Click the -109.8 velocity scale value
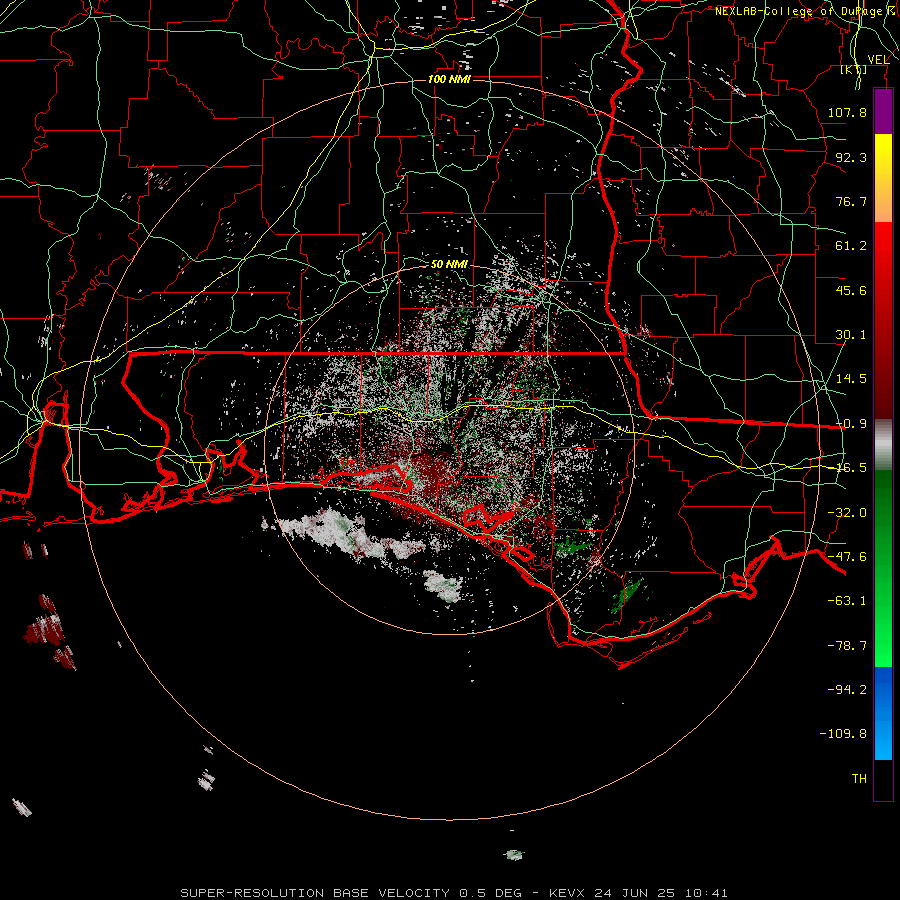The width and height of the screenshot is (900, 900). (843, 734)
